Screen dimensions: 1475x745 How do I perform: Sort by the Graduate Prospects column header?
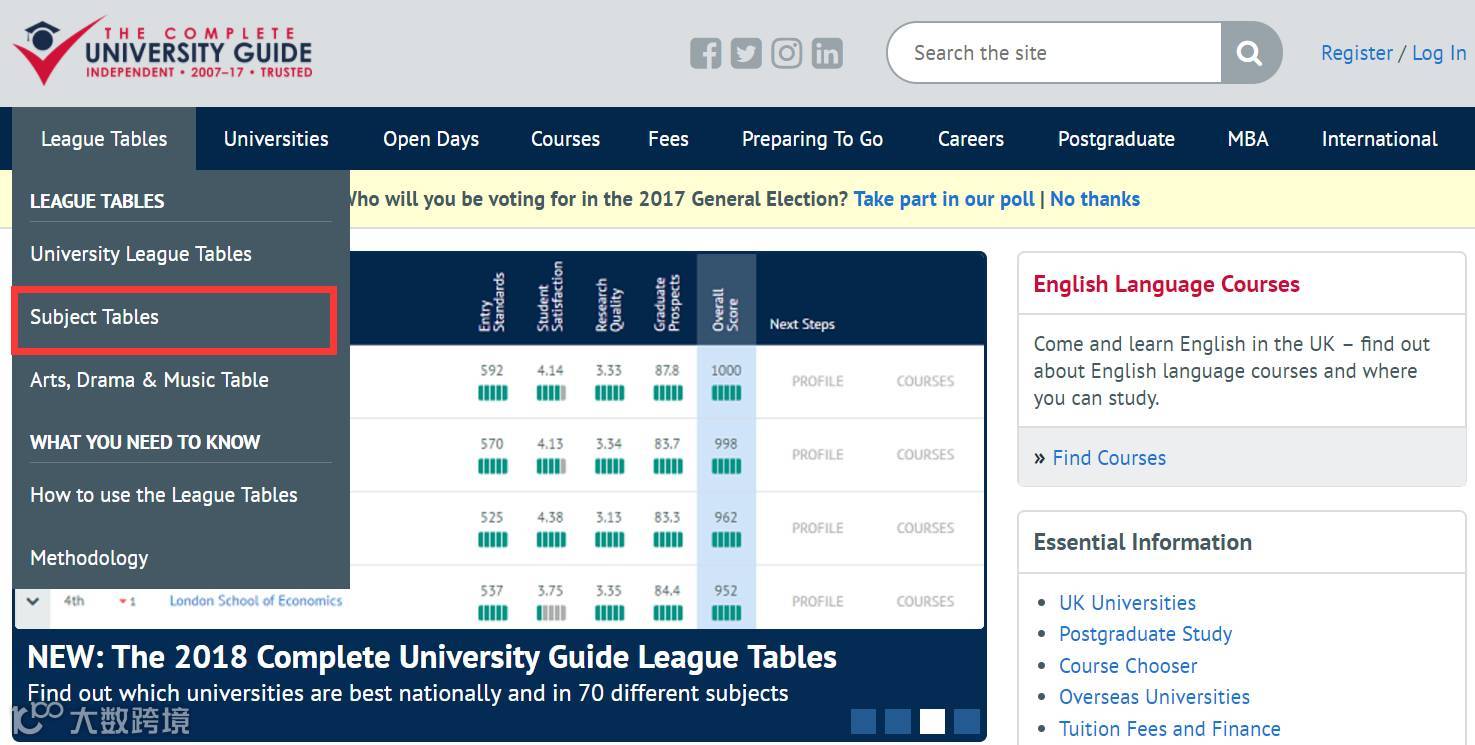point(667,302)
